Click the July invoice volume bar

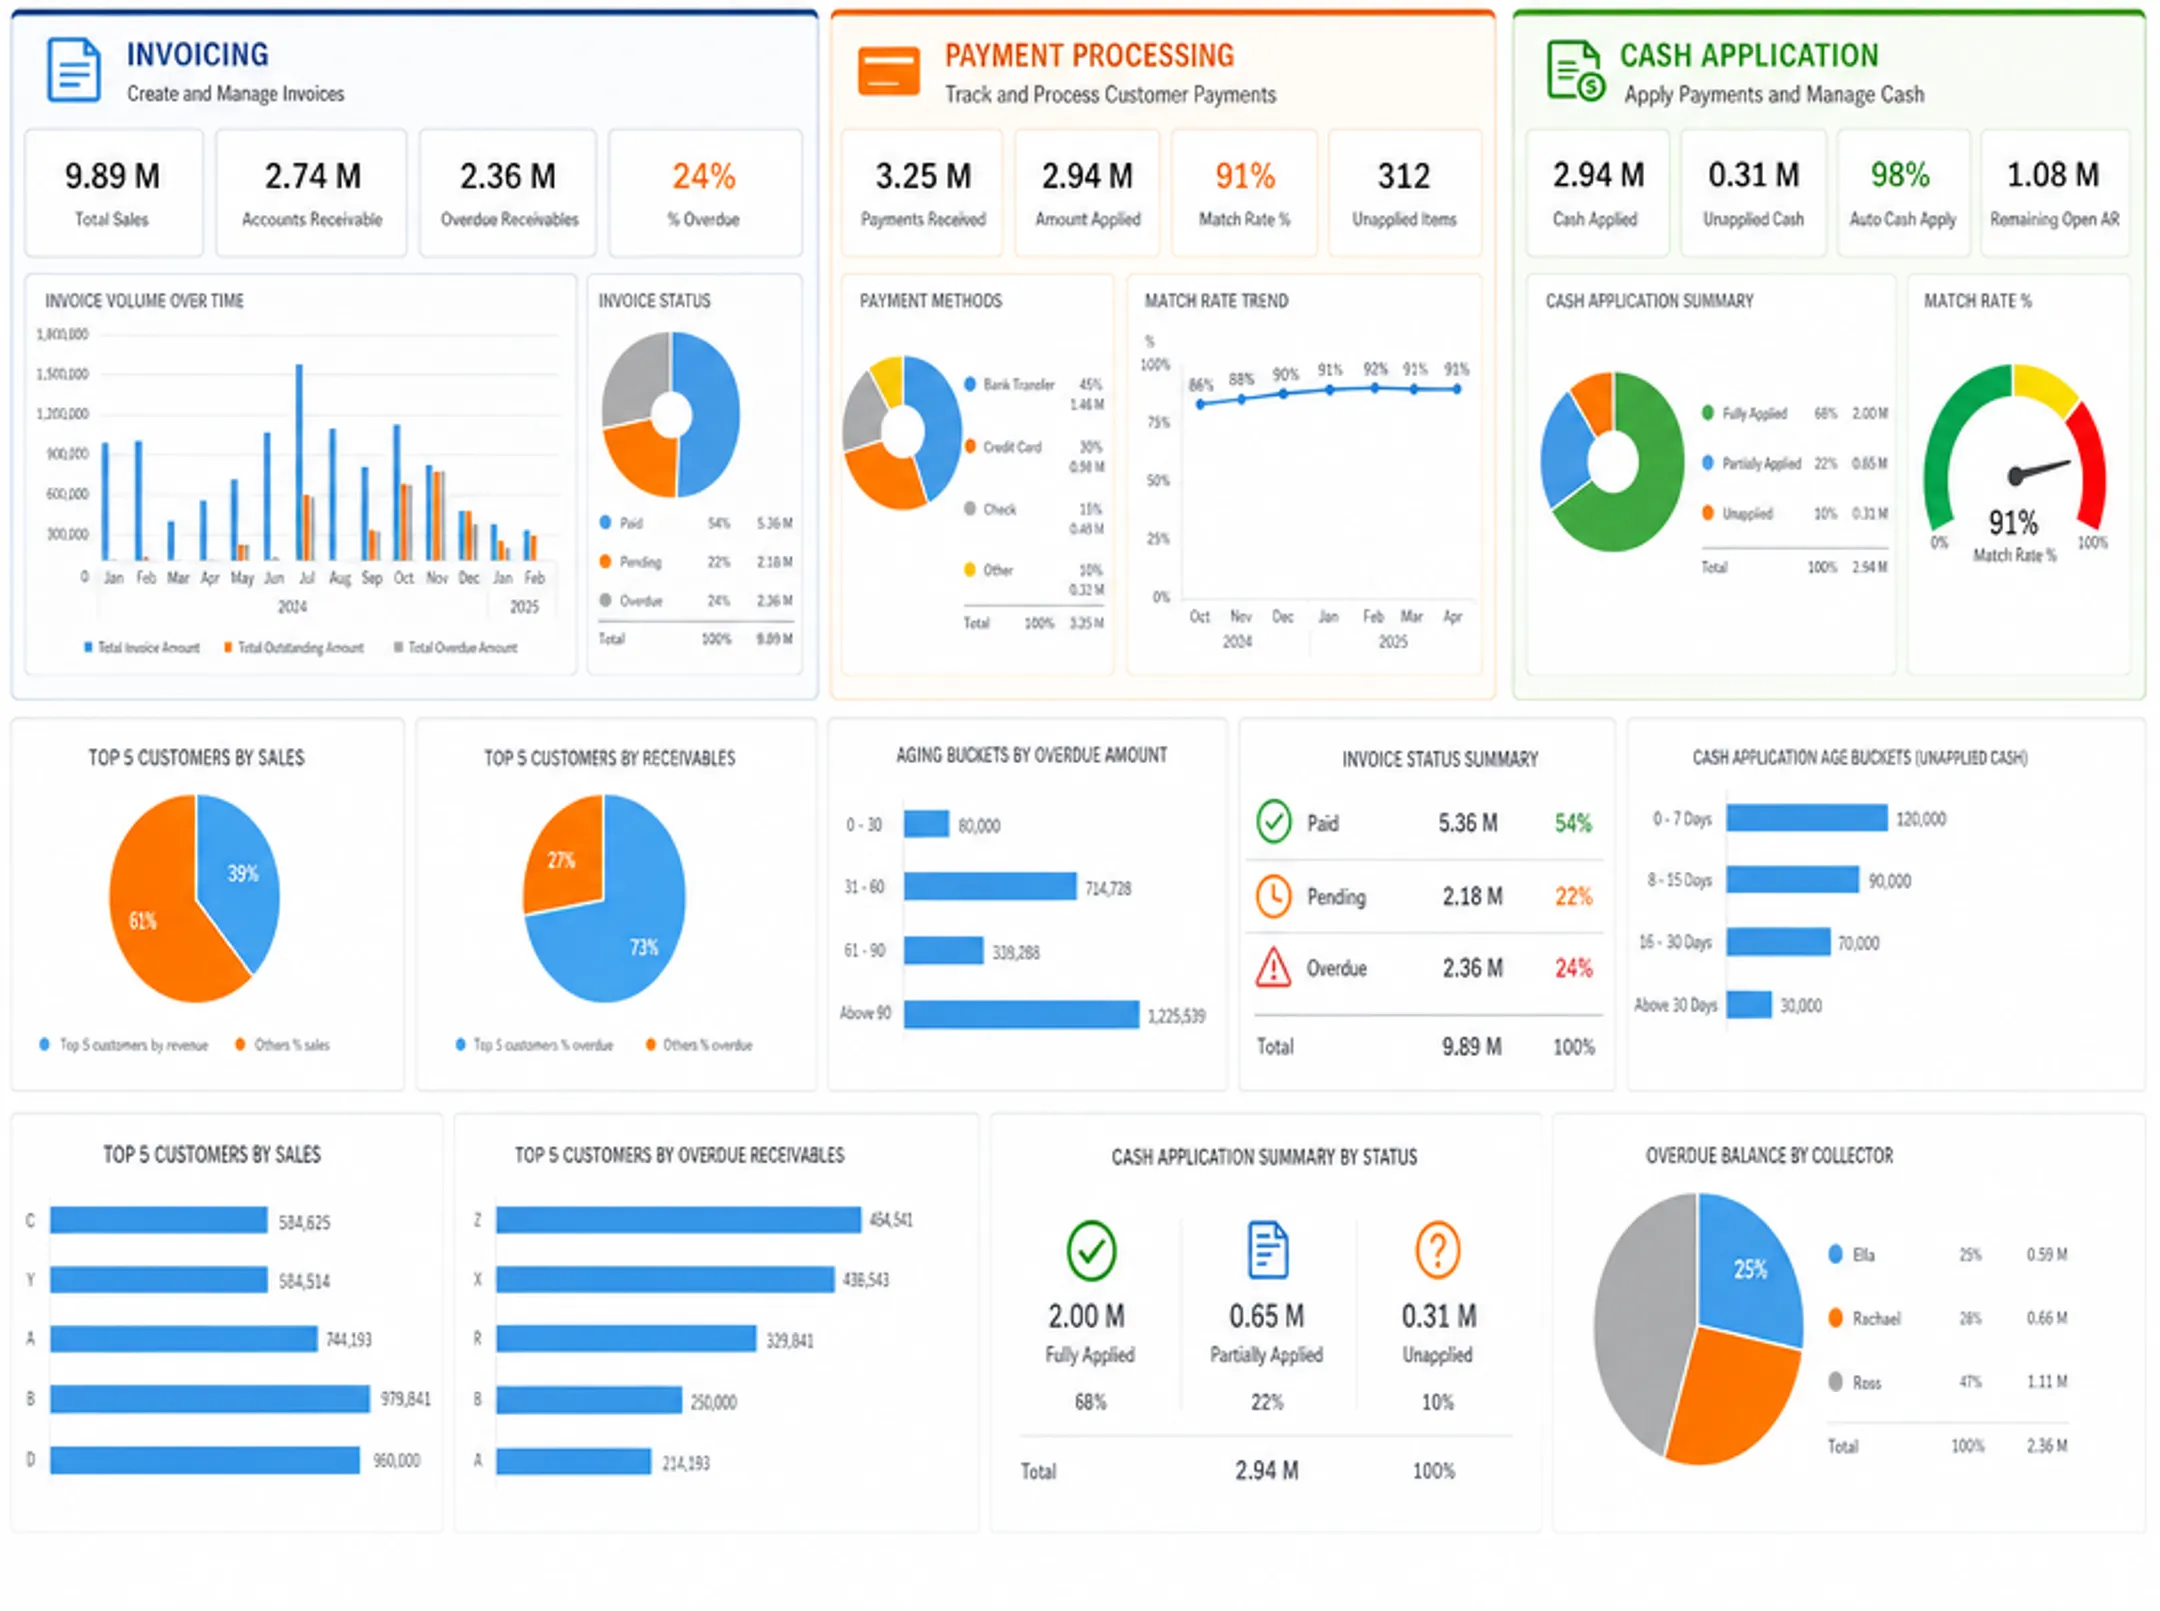coord(299,462)
